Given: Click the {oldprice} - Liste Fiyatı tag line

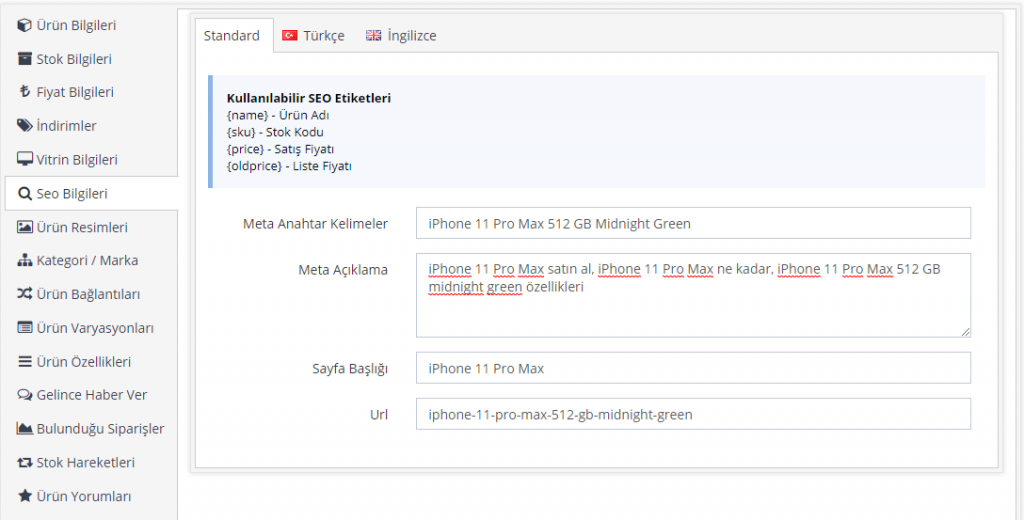Looking at the screenshot, I should coord(289,166).
